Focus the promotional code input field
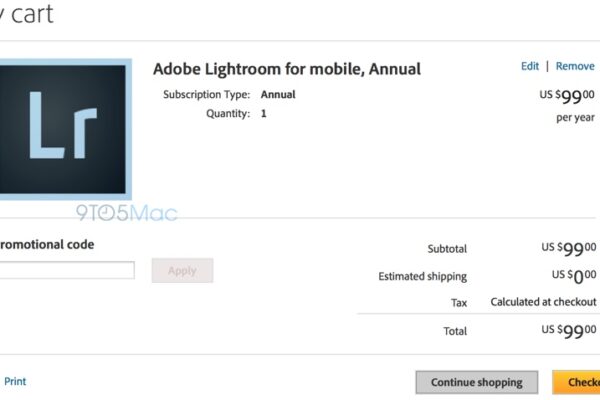This screenshot has height=400, width=600. point(66,270)
